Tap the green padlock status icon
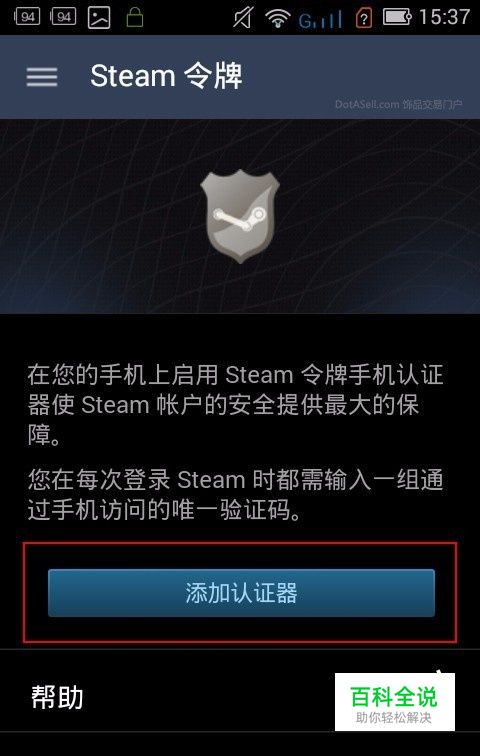 point(135,17)
